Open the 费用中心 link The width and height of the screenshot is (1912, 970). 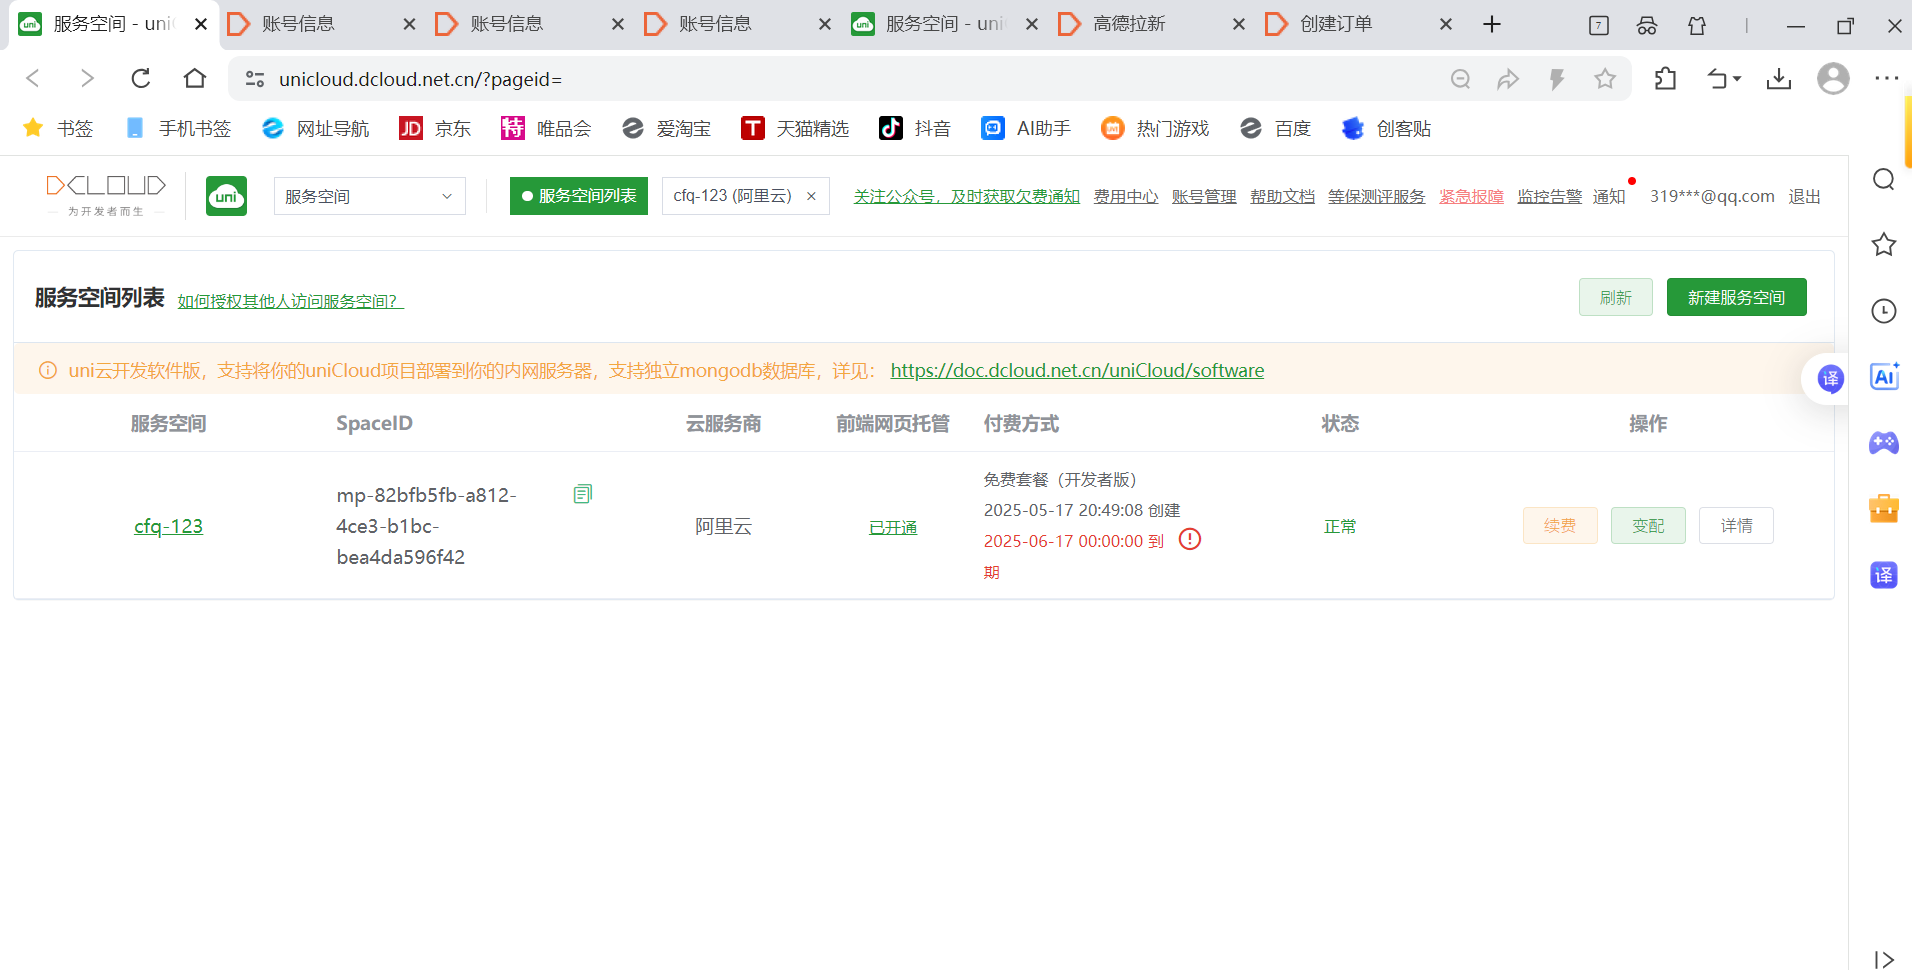pyautogui.click(x=1126, y=196)
